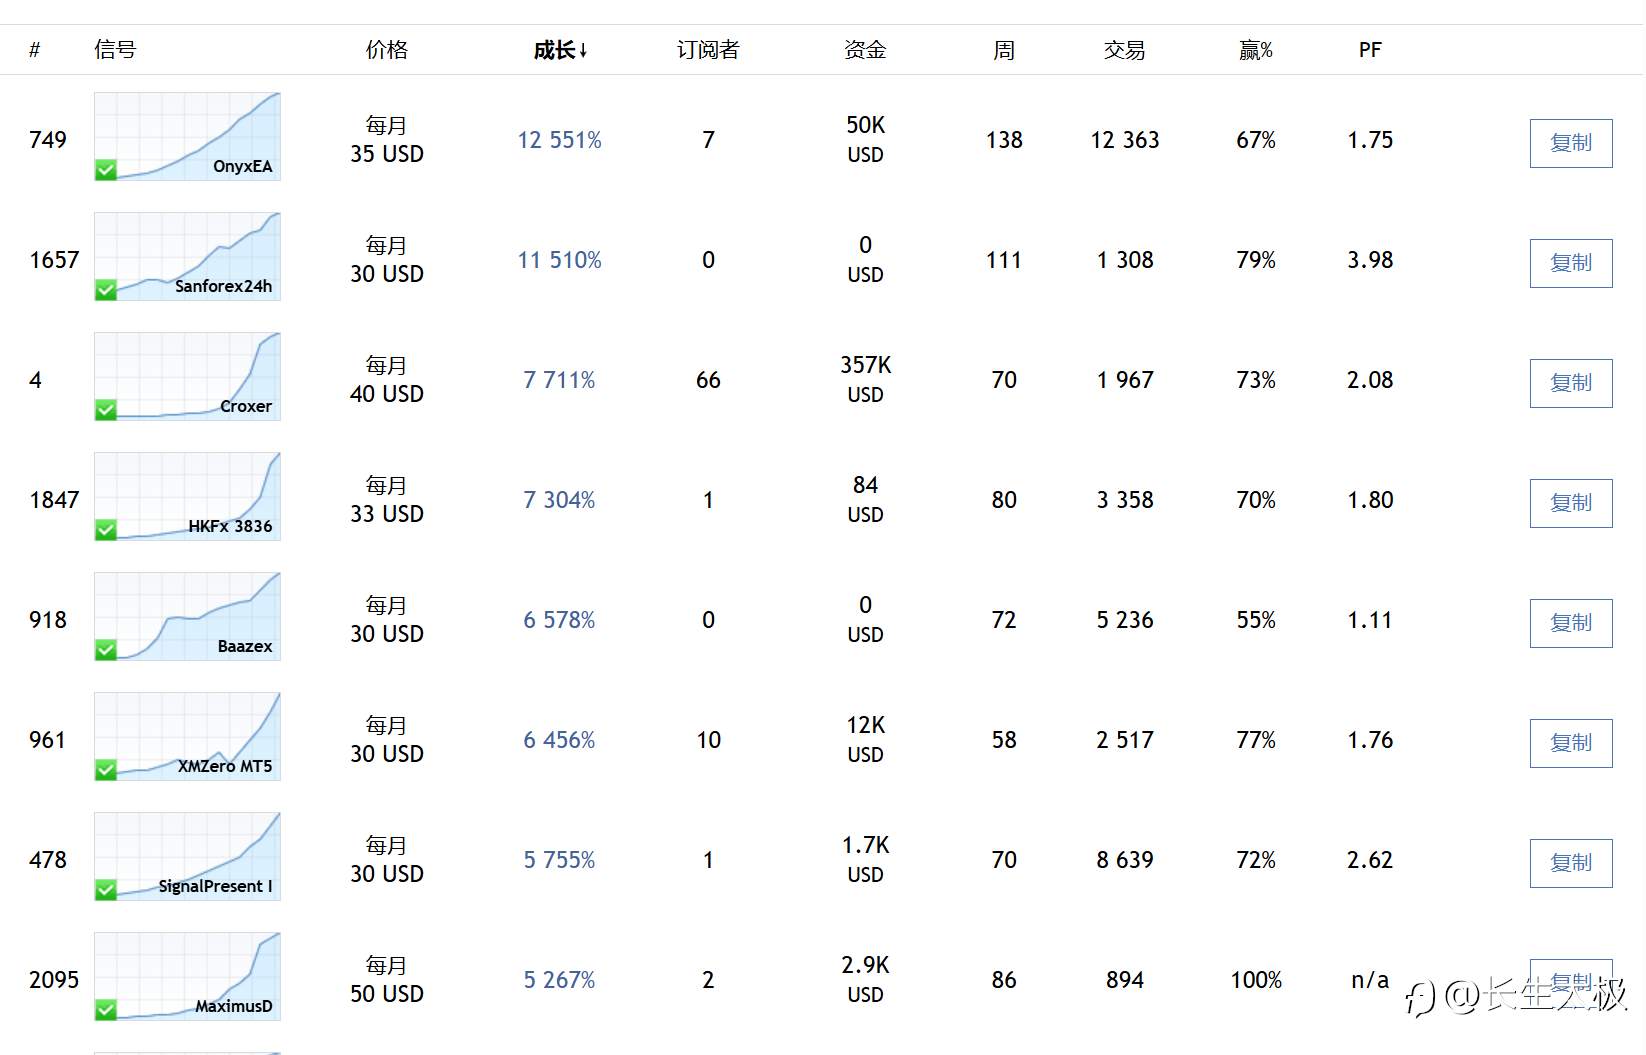This screenshot has width=1646, height=1055.
Task: Click 复制 button for XMZero MT5 row
Action: (1571, 743)
